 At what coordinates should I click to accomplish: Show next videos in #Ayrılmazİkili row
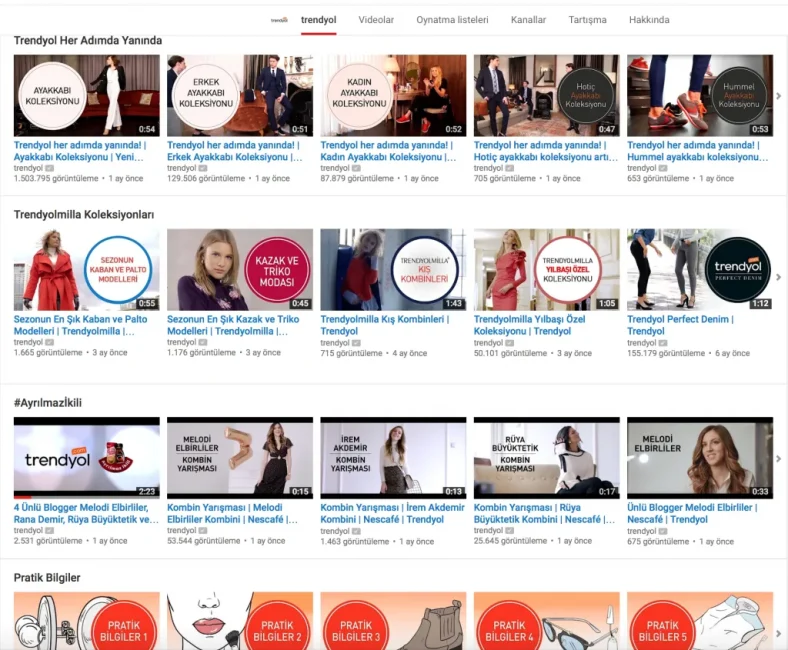pos(778,458)
